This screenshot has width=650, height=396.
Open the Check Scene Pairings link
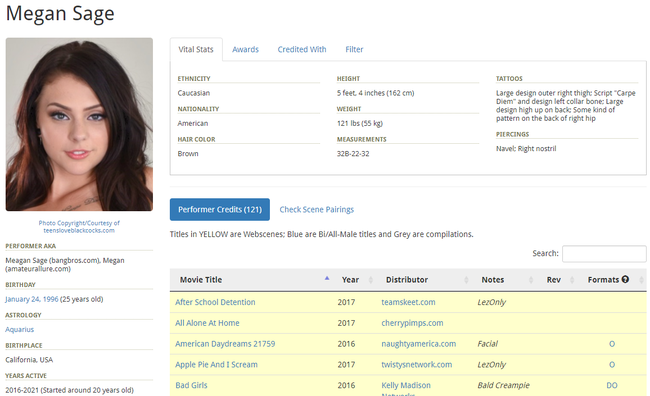coord(317,209)
